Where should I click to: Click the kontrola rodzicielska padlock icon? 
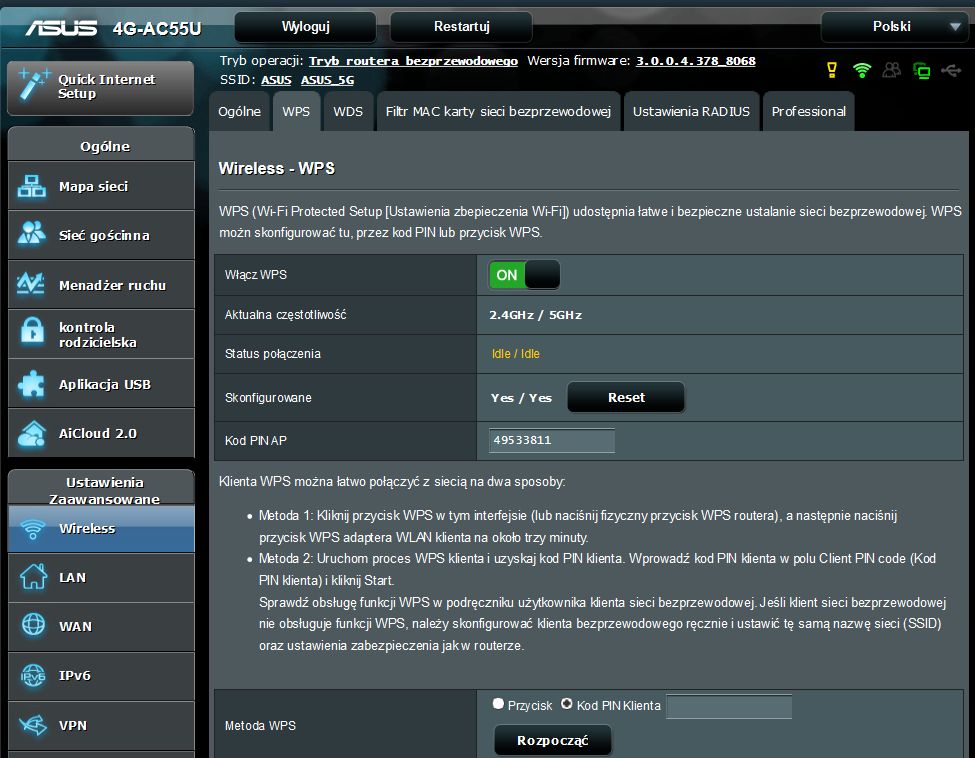(x=32, y=331)
